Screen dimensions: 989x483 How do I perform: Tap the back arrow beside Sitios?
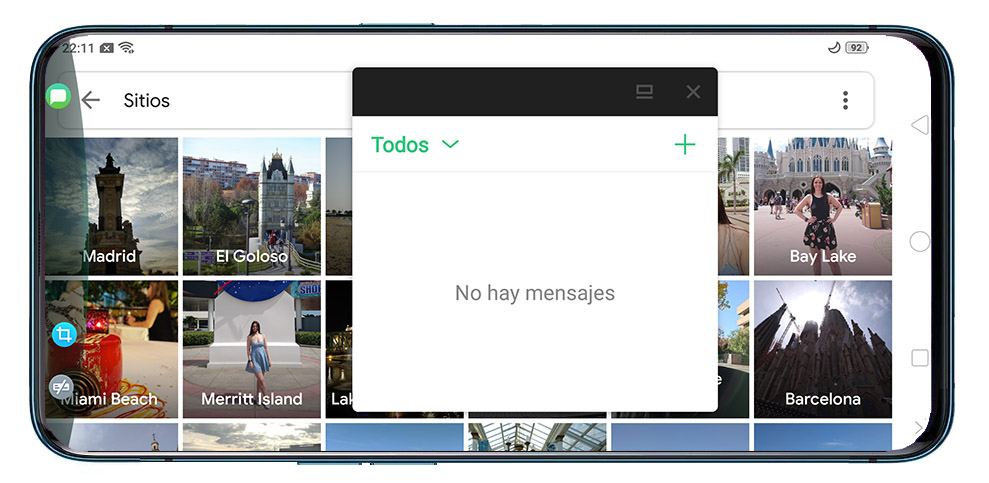click(91, 100)
